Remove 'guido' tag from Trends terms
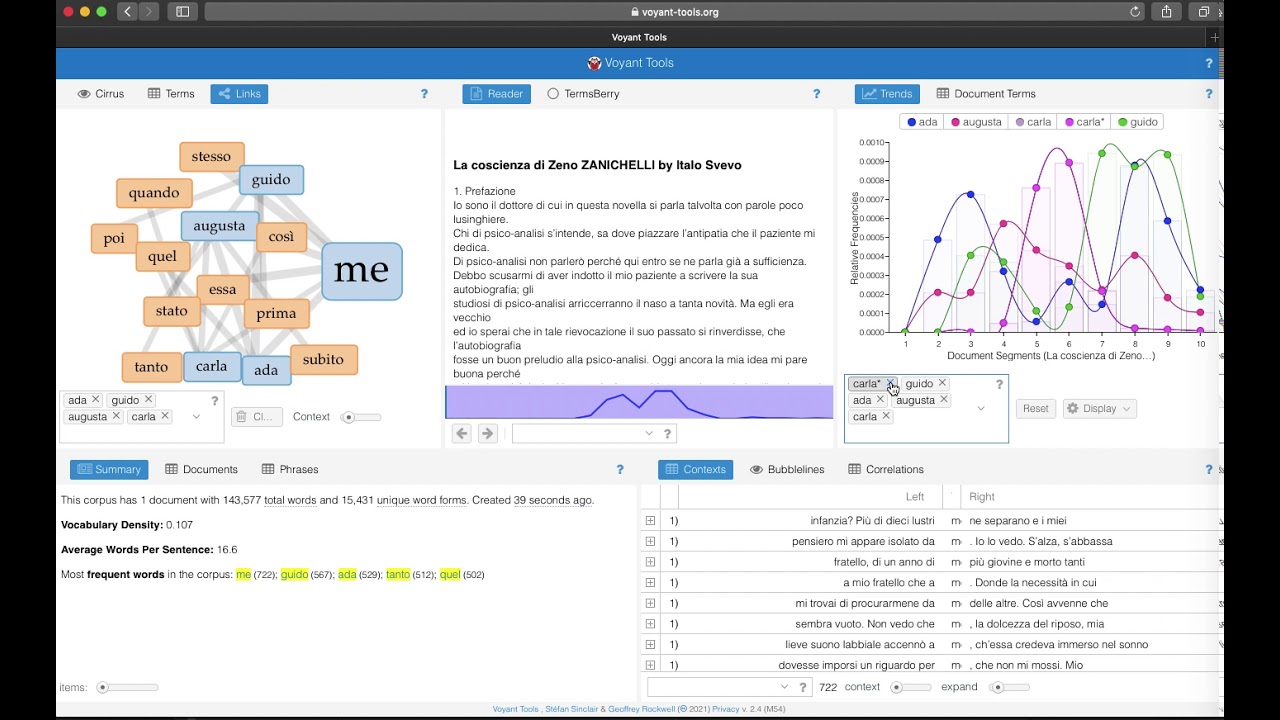 pyautogui.click(x=942, y=383)
